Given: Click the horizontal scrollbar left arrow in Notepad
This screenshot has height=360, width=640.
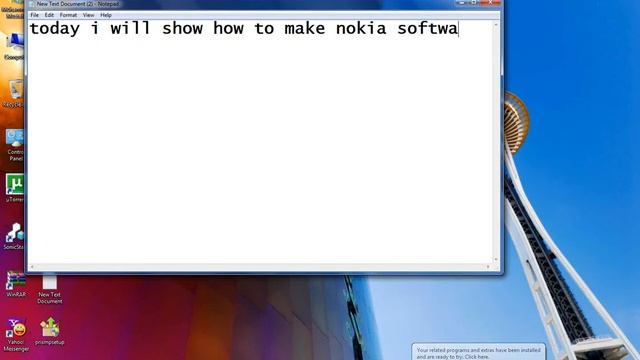Looking at the screenshot, I should [x=32, y=267].
